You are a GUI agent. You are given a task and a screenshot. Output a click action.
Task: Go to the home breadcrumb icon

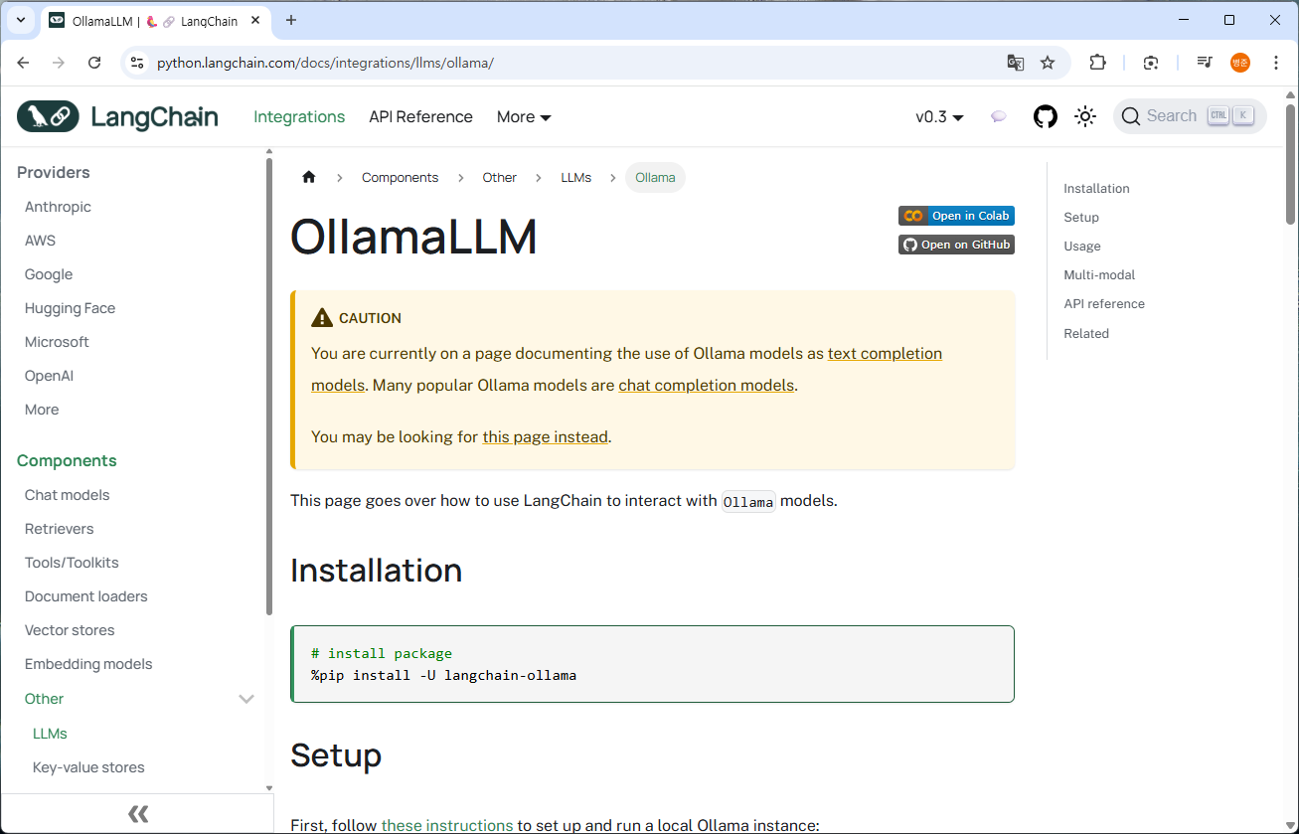[x=308, y=178]
